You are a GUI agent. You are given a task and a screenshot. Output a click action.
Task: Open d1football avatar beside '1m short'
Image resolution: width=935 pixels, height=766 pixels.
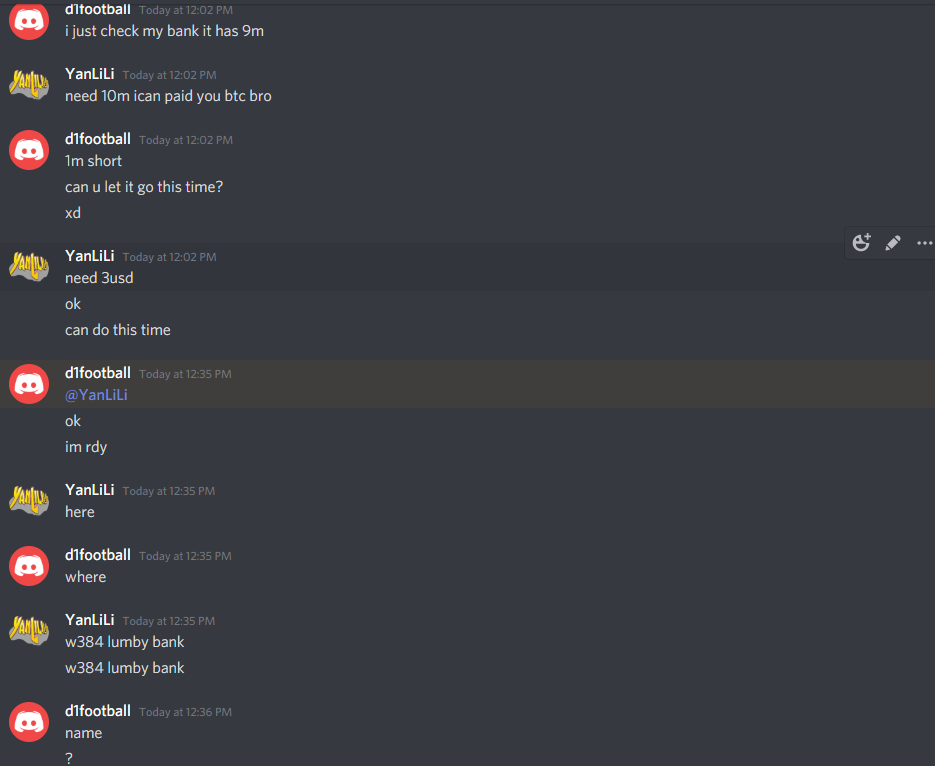point(29,150)
